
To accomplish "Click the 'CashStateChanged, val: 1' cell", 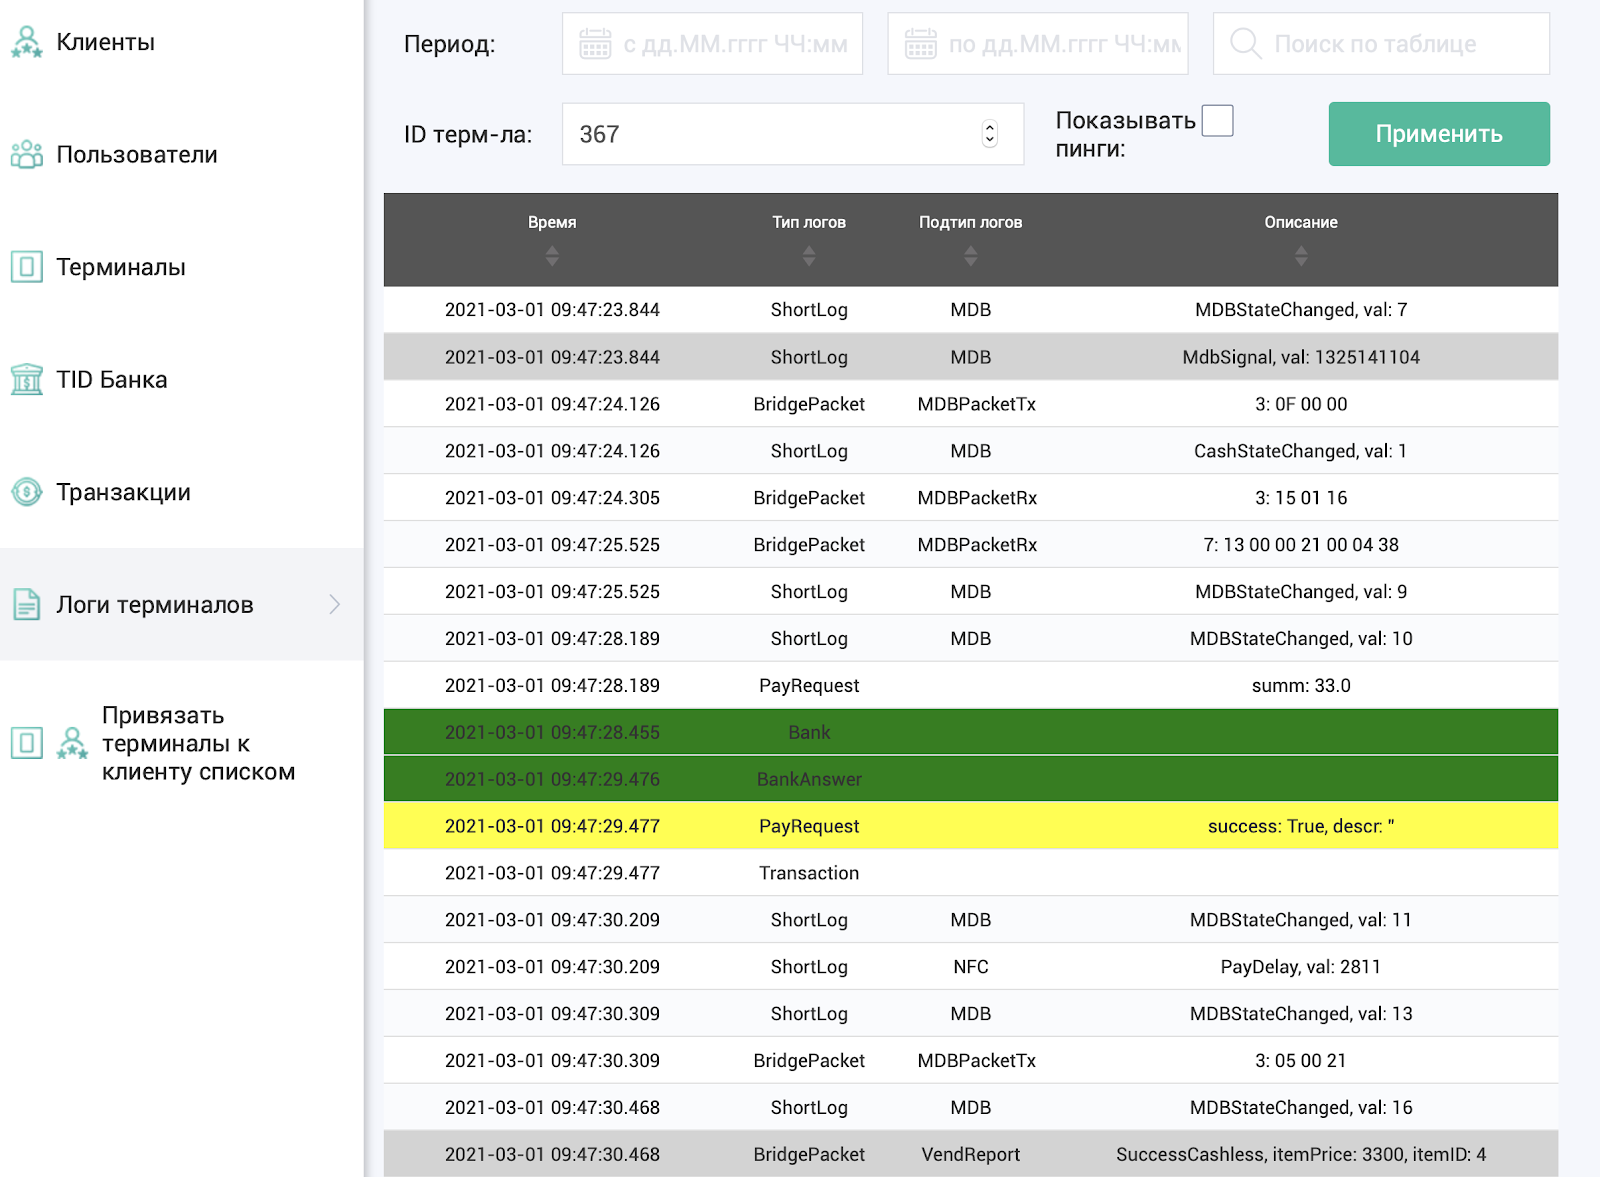I will pyautogui.click(x=1301, y=451).
